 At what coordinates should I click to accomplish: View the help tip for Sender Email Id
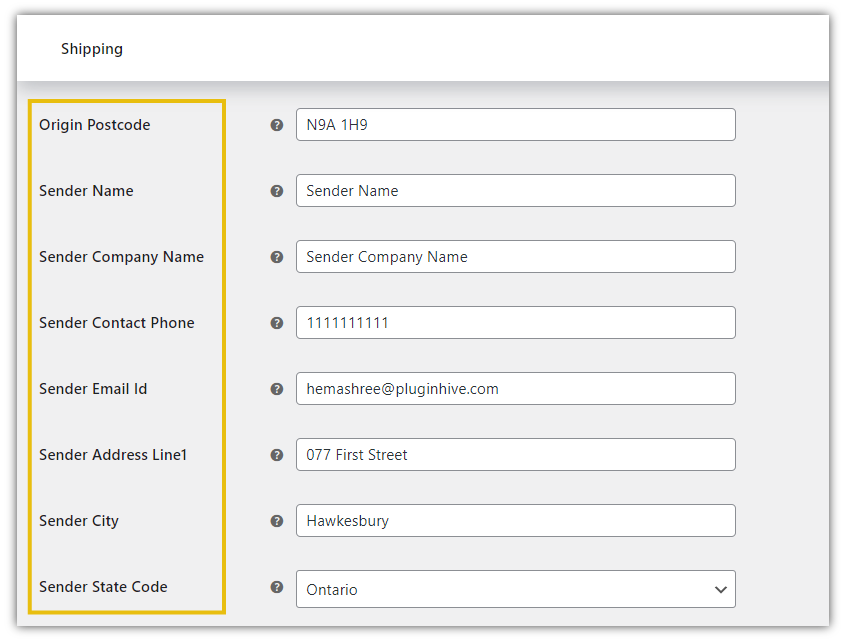click(x=277, y=389)
